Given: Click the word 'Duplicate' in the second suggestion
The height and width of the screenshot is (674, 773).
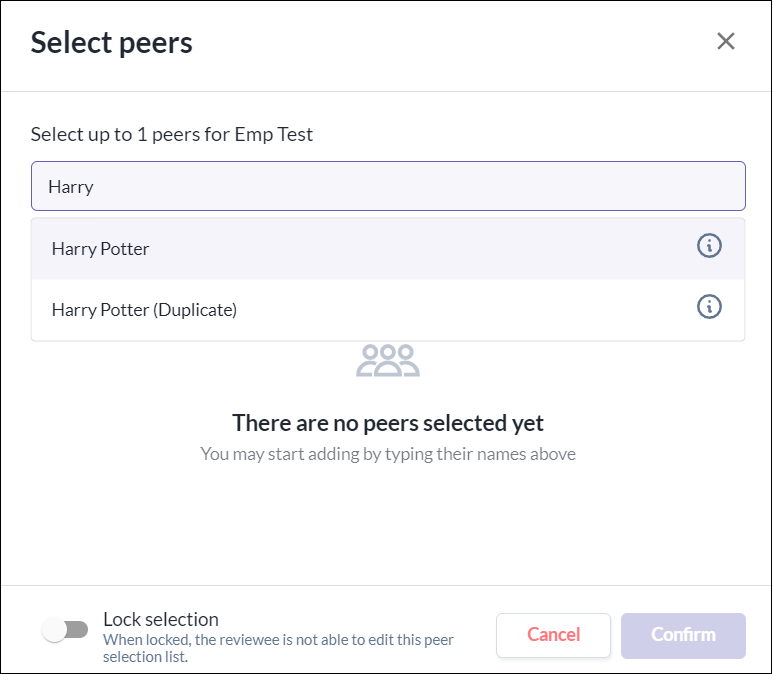Looking at the screenshot, I should coord(195,310).
